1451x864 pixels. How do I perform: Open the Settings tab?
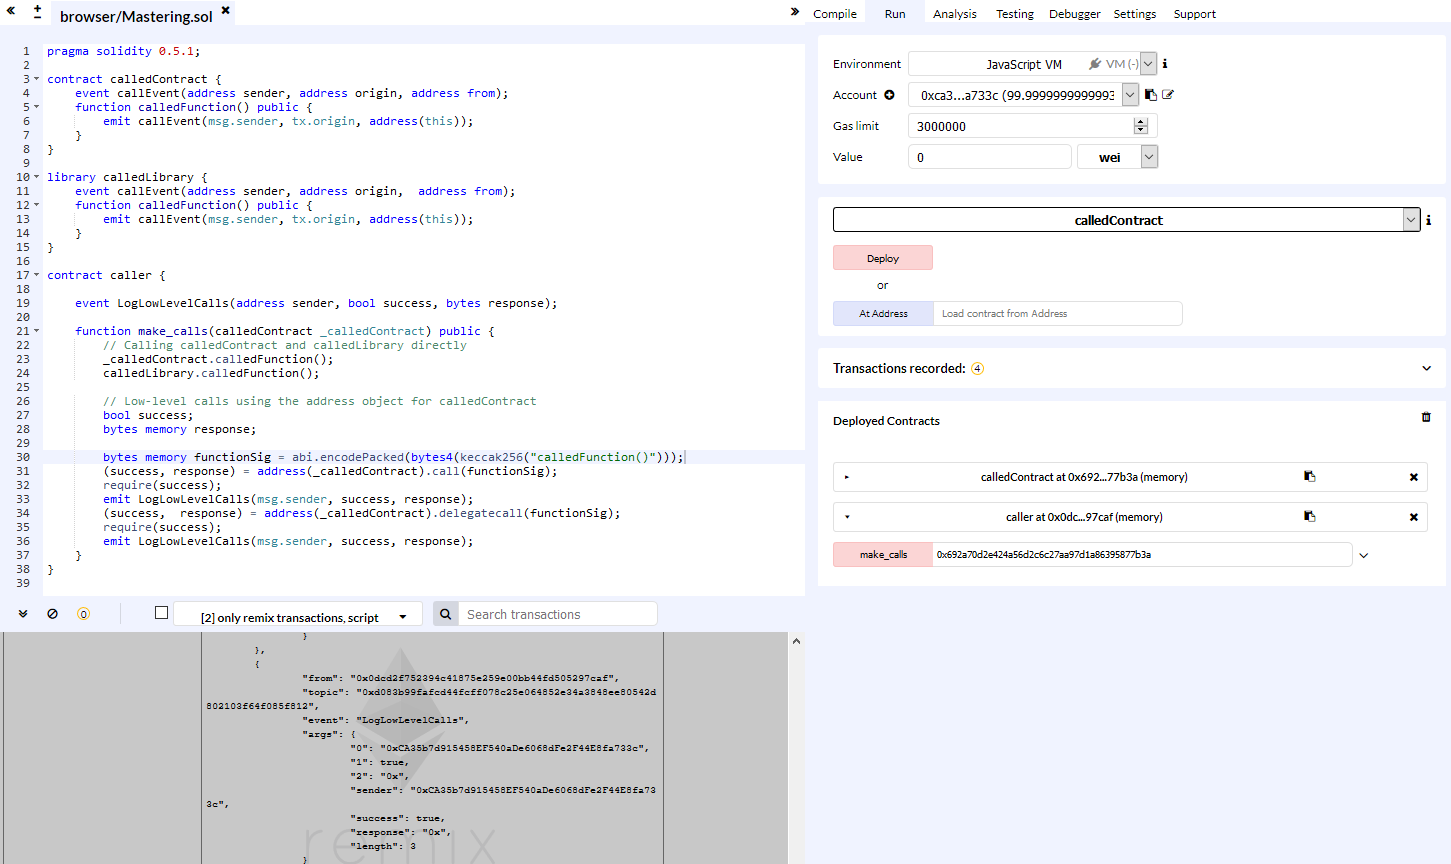coord(1135,14)
